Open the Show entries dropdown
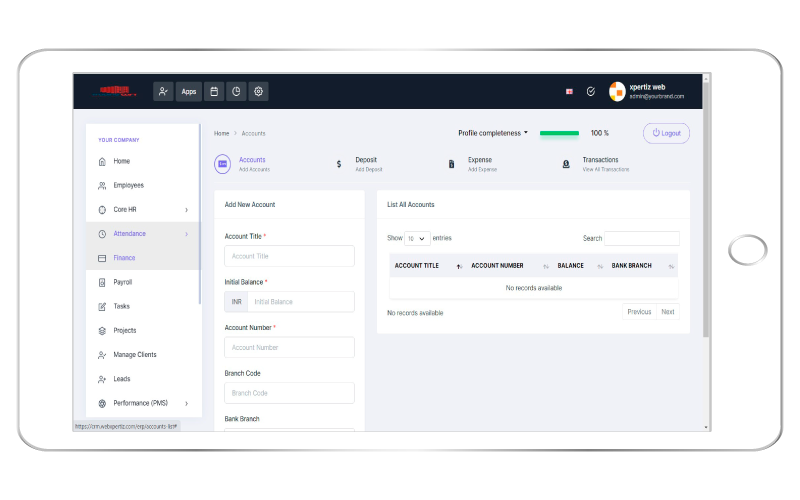 click(x=417, y=238)
